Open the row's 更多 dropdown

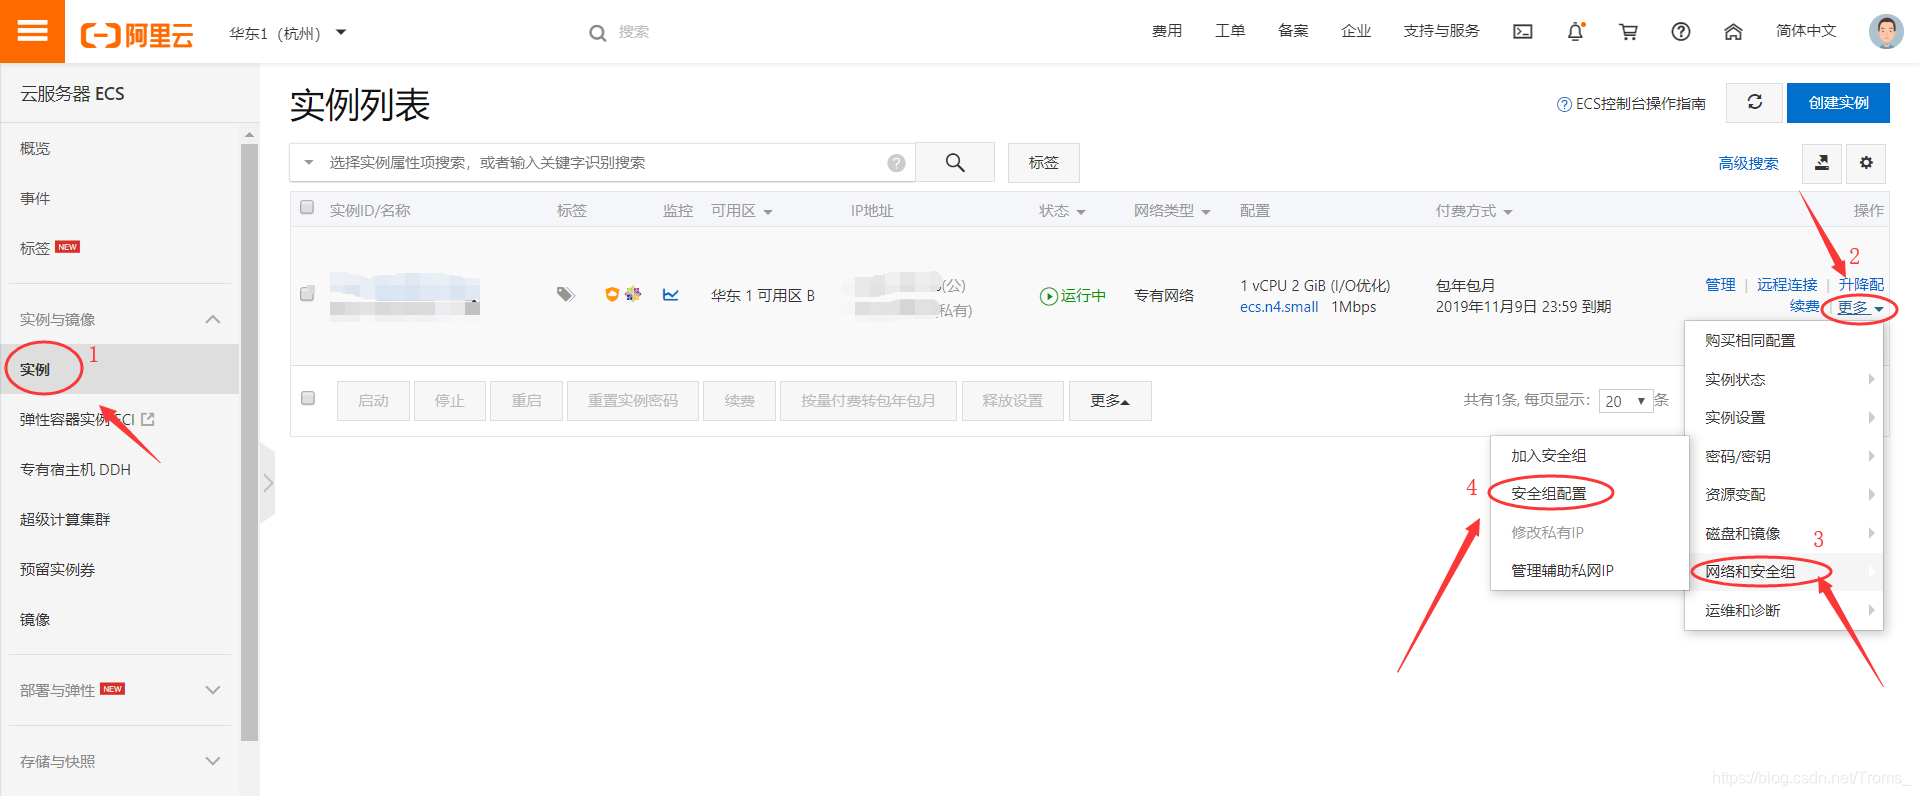1860,308
